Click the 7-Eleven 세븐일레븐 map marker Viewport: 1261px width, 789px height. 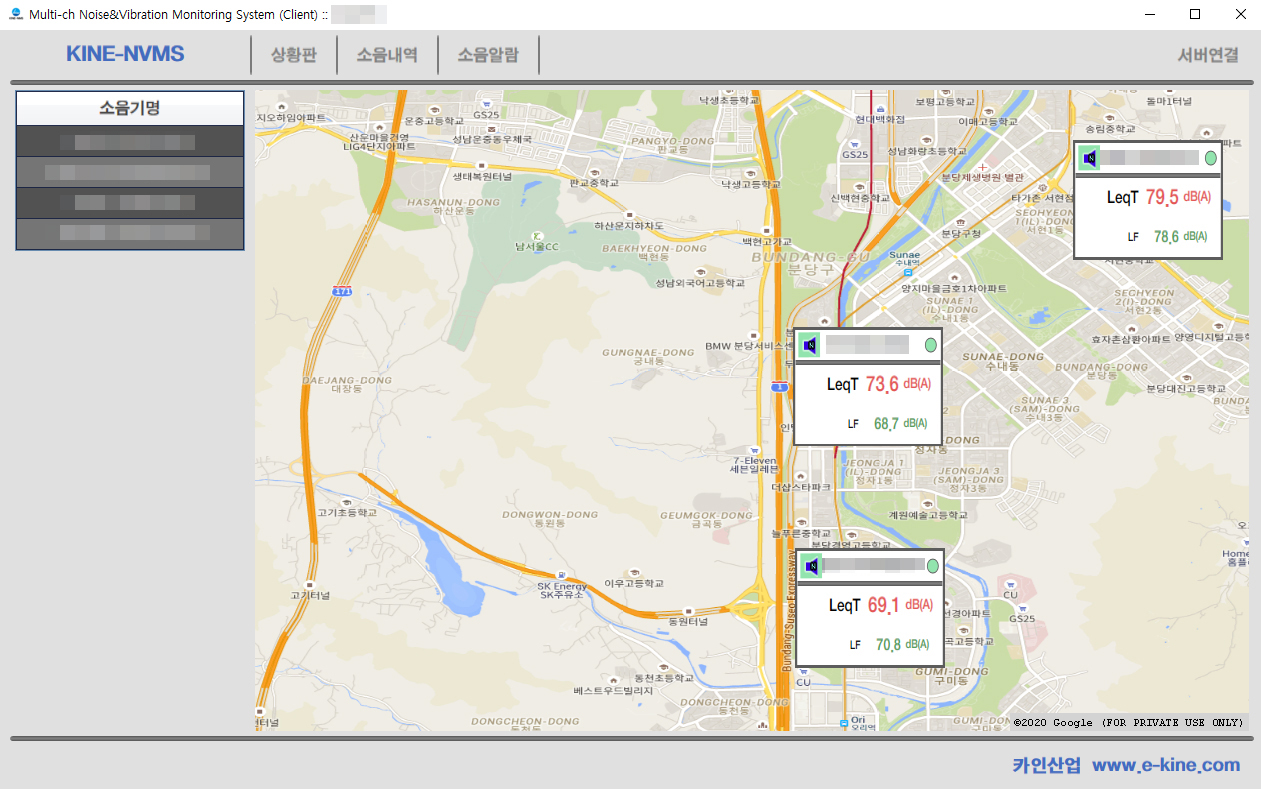[752, 450]
